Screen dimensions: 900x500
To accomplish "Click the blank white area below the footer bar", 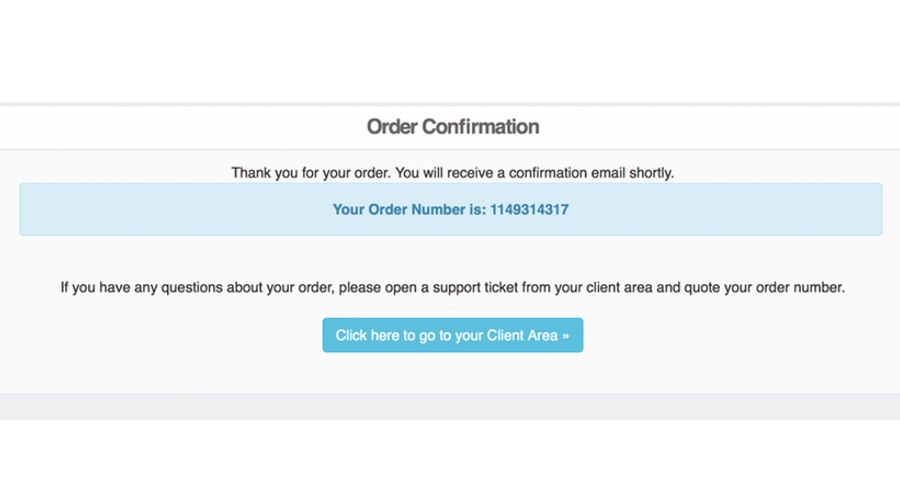I will [x=450, y=460].
